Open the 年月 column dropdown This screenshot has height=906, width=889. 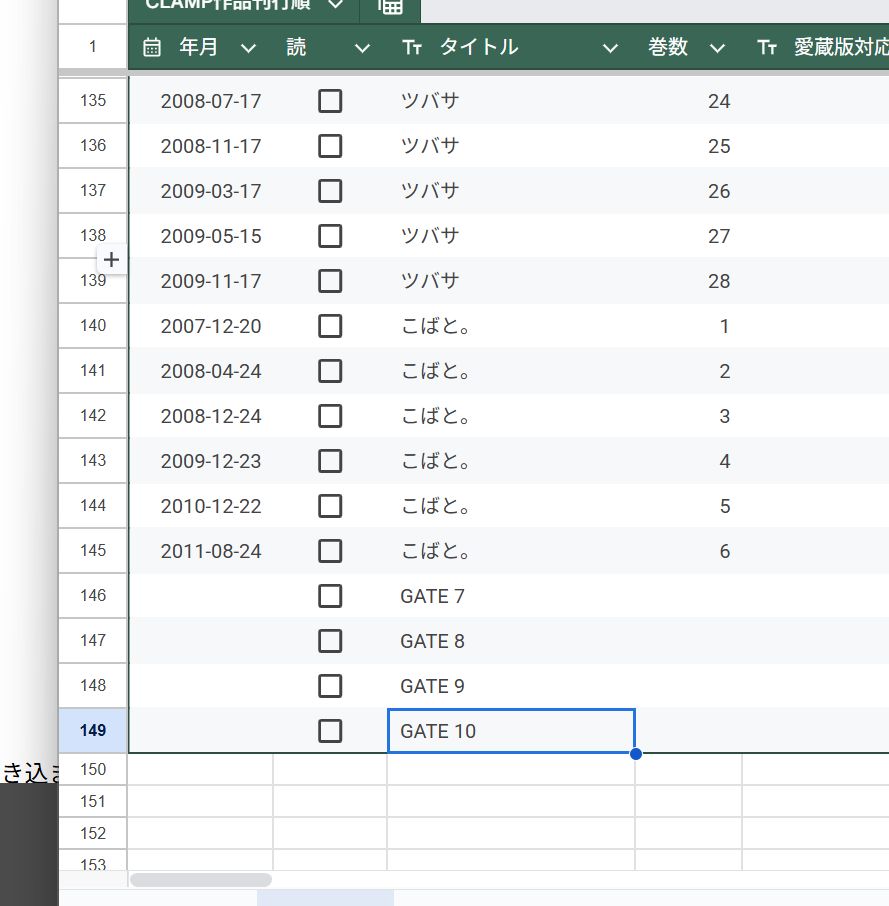(x=248, y=49)
